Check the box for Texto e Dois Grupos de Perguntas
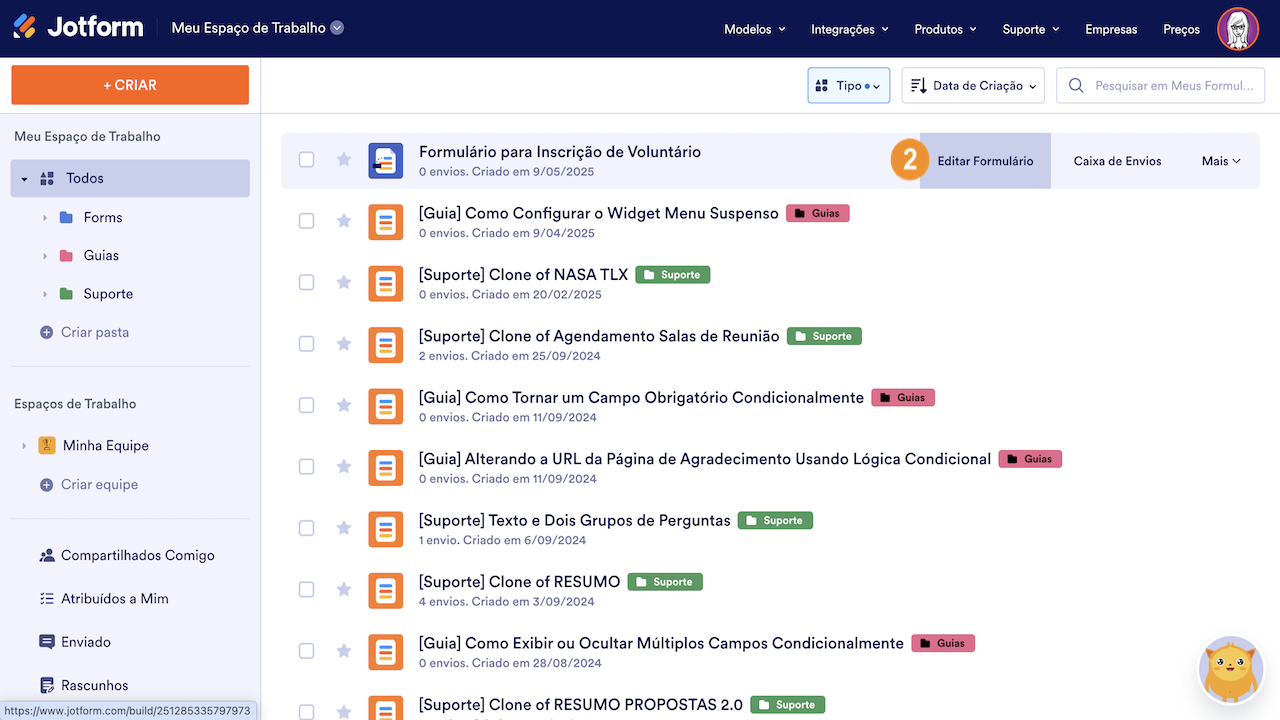The width and height of the screenshot is (1280, 720). [x=307, y=528]
